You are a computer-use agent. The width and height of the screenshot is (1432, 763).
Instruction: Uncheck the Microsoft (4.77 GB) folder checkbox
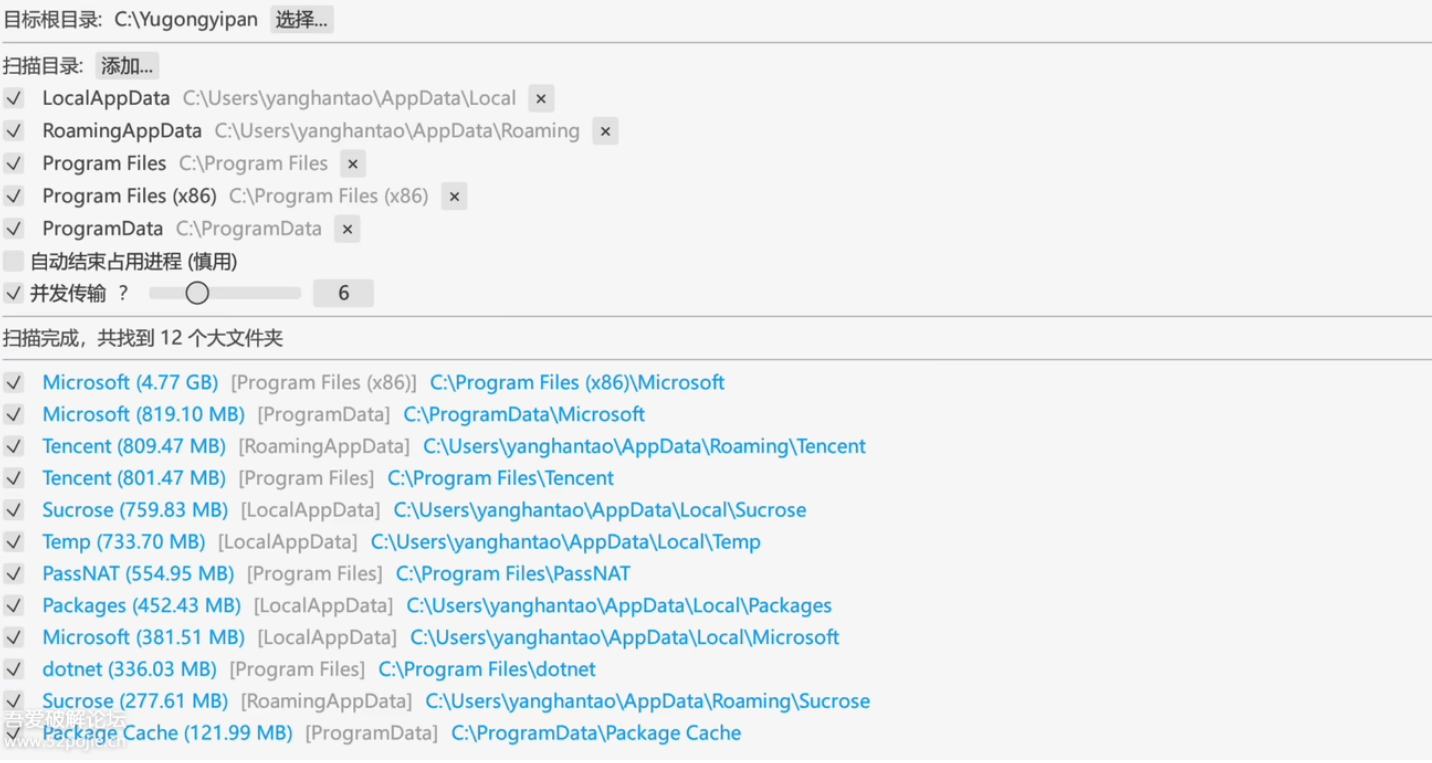point(13,383)
